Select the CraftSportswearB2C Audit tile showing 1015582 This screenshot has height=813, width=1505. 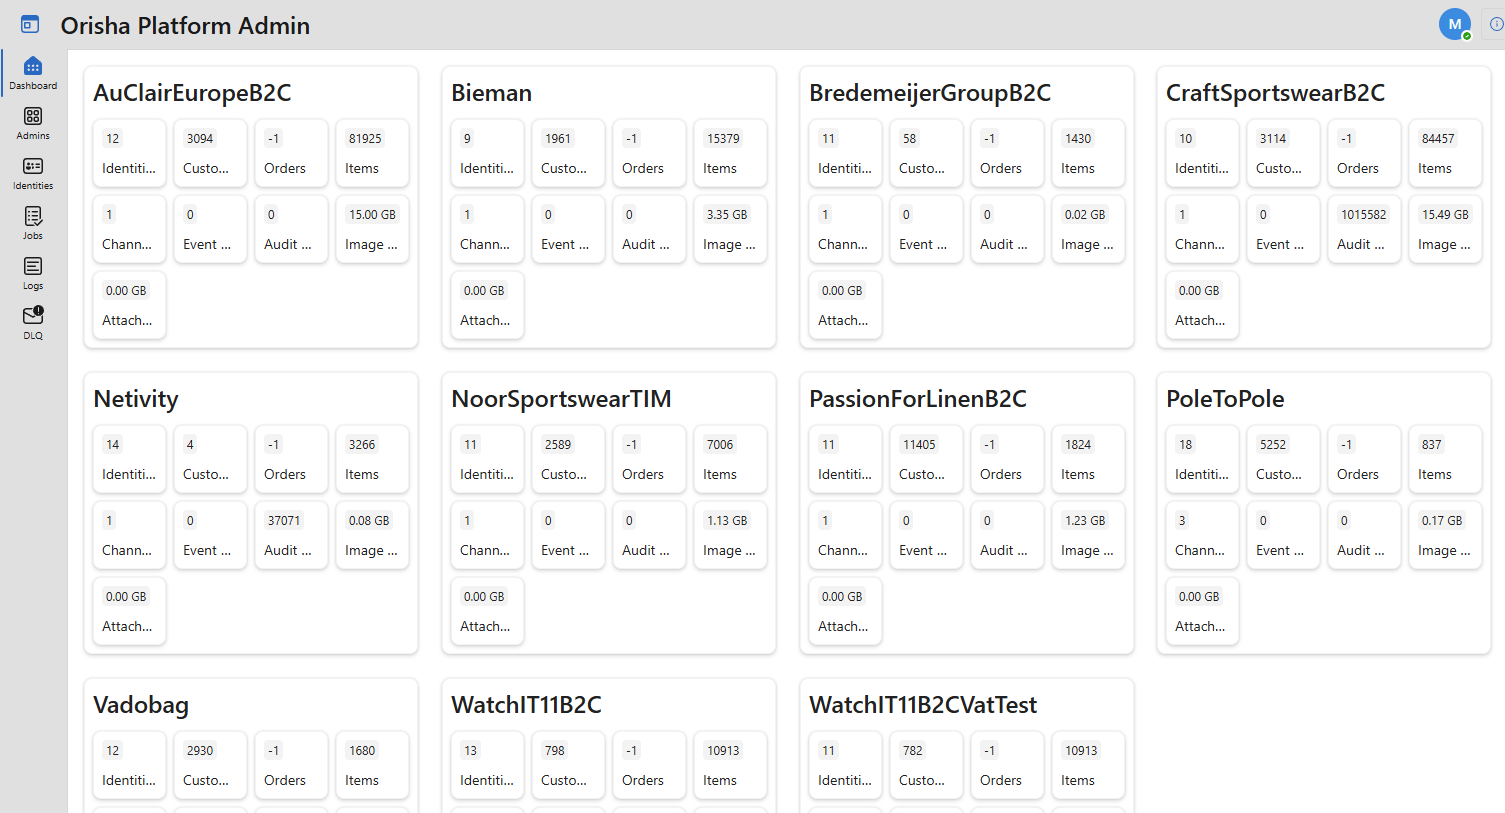(1363, 229)
